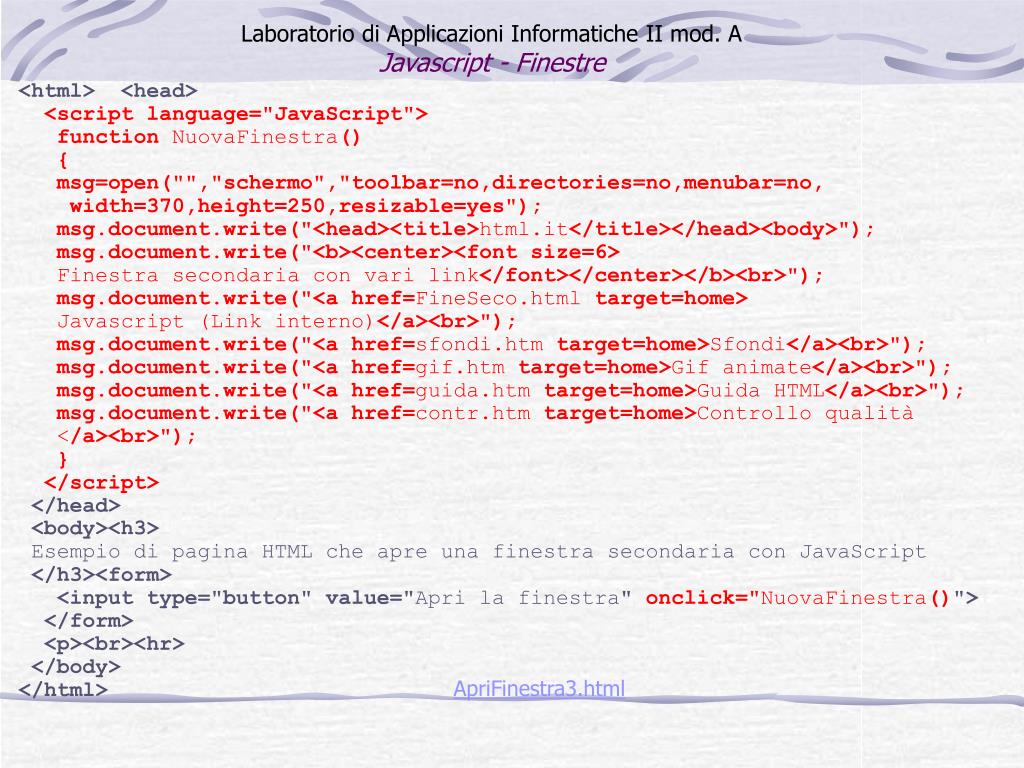The image size is (1024, 768).
Task: Click the line with 'href=guida.htm'
Action: 510,391
